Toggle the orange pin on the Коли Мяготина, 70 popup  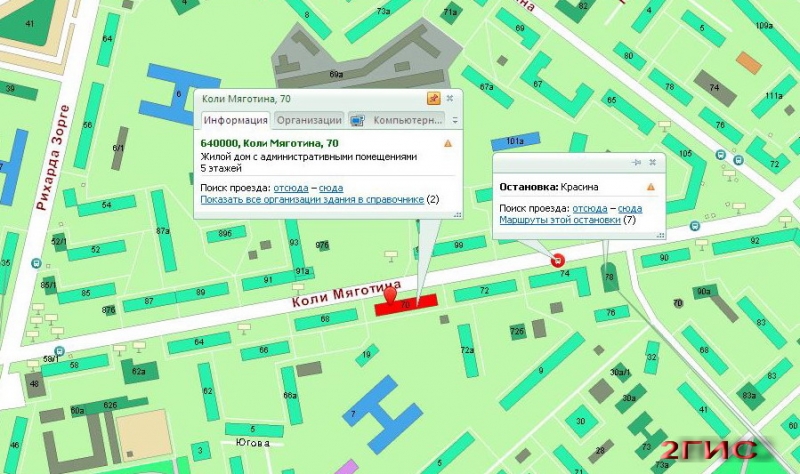[433, 98]
